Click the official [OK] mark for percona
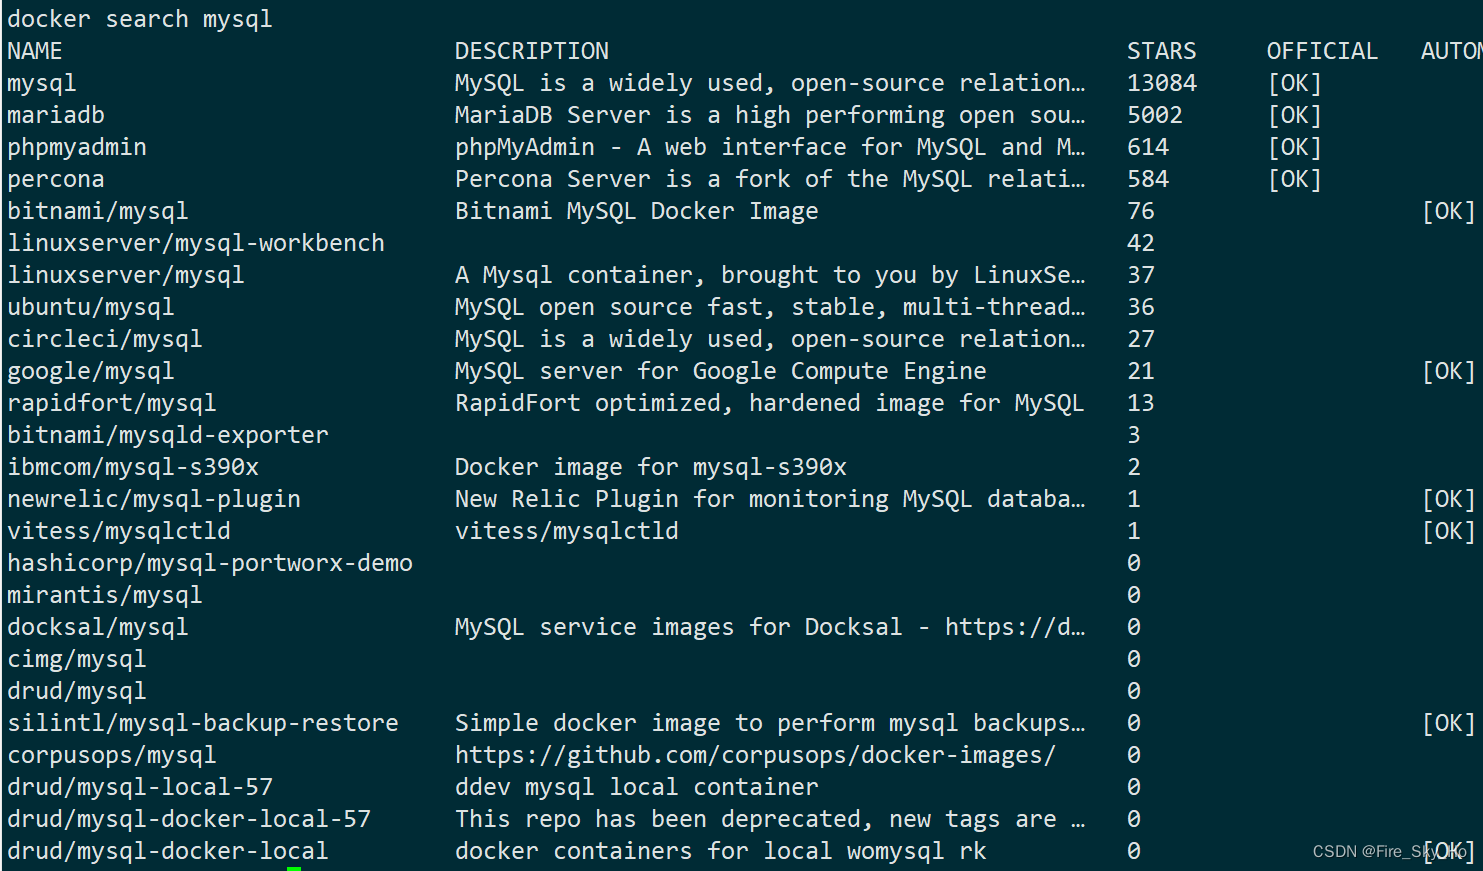This screenshot has width=1483, height=871. coord(1295,179)
